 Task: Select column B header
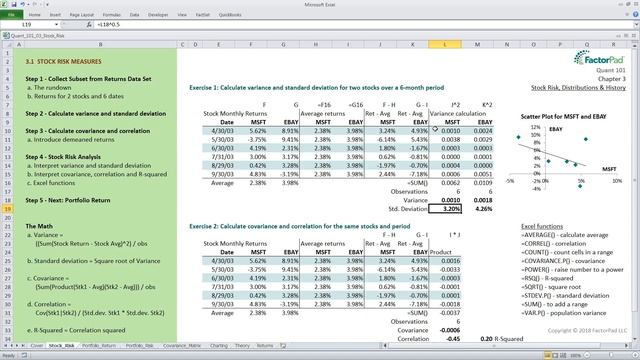pos(100,44)
